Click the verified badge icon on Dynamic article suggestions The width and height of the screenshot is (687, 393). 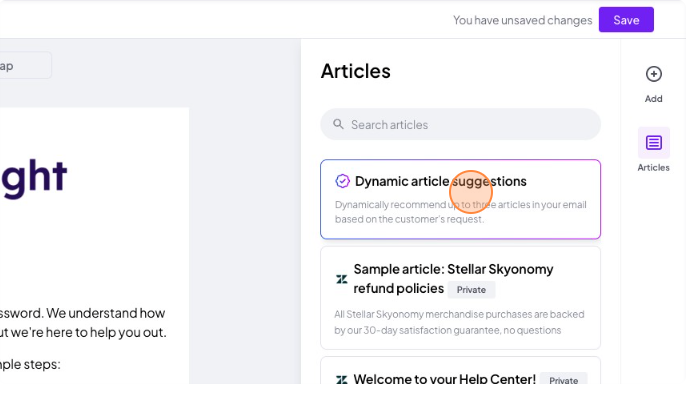342,181
